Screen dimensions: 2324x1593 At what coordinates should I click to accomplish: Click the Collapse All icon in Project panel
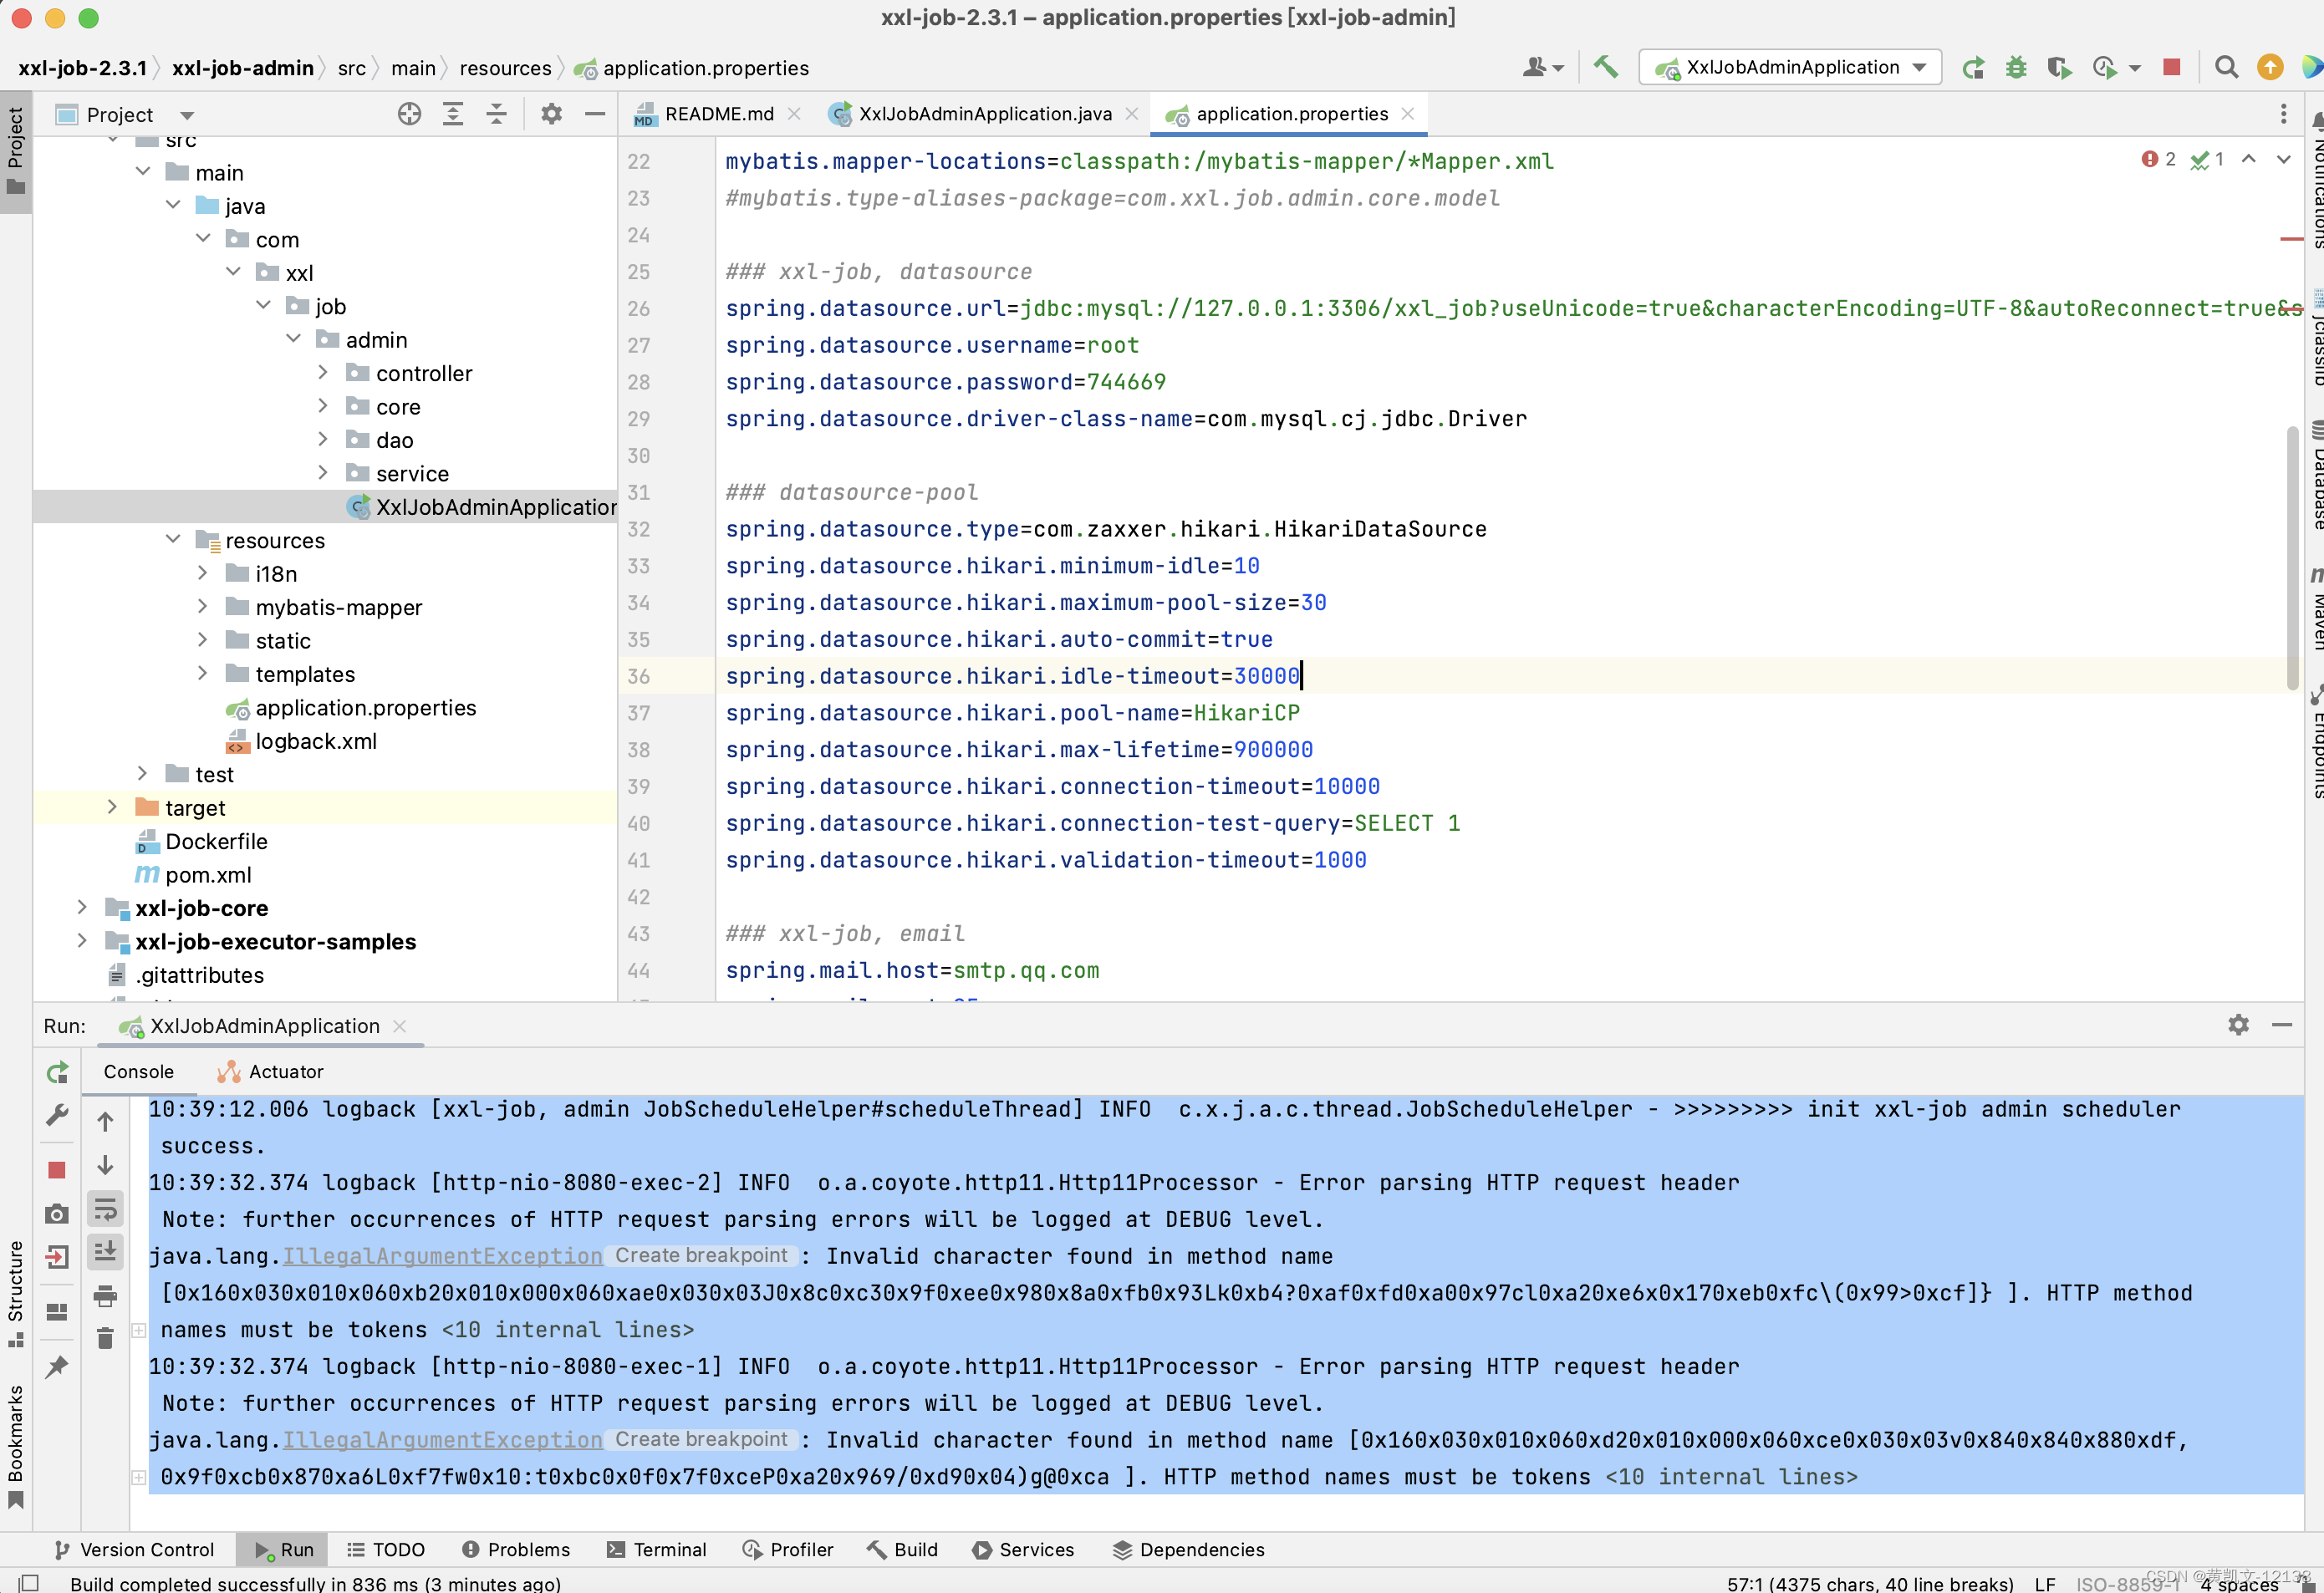pos(496,114)
